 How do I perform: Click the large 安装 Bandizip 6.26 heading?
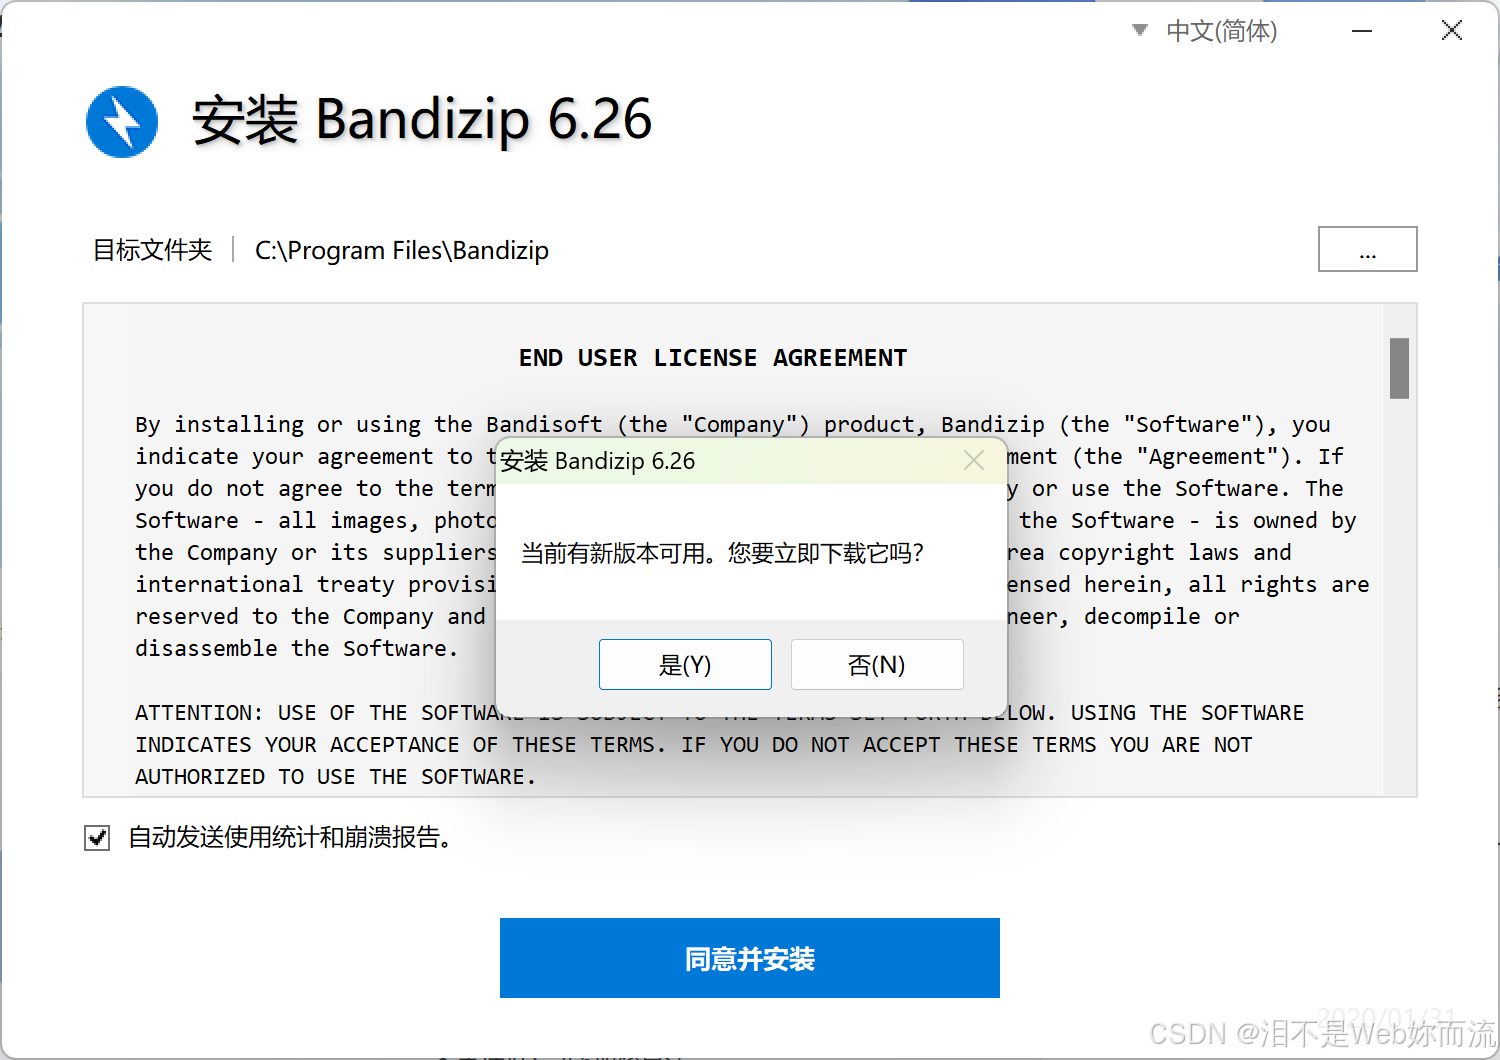(422, 120)
